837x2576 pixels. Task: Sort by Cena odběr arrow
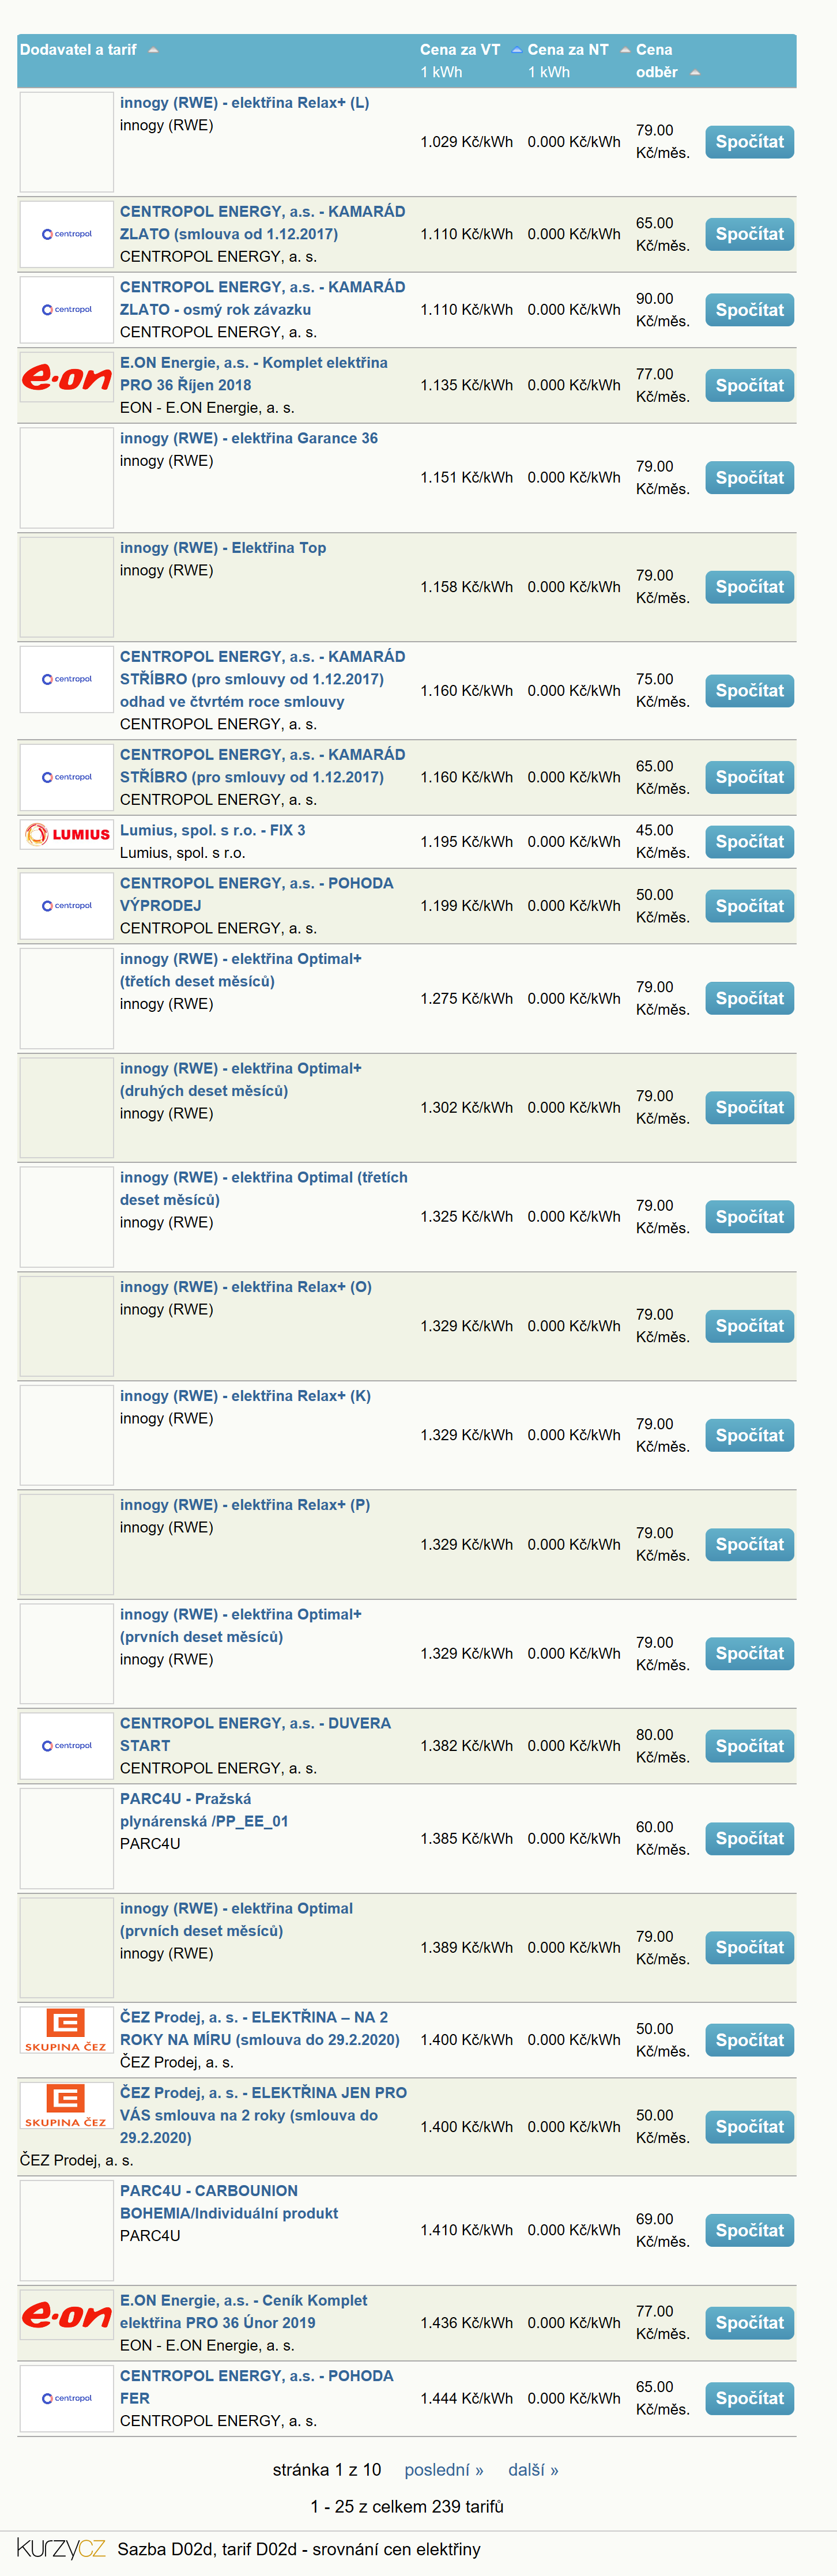pos(695,73)
